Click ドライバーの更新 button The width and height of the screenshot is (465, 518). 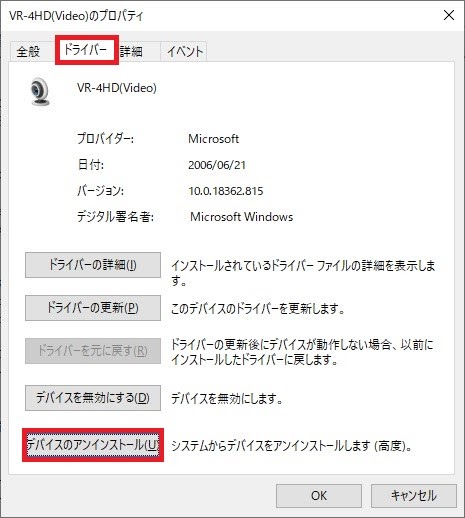[93, 308]
